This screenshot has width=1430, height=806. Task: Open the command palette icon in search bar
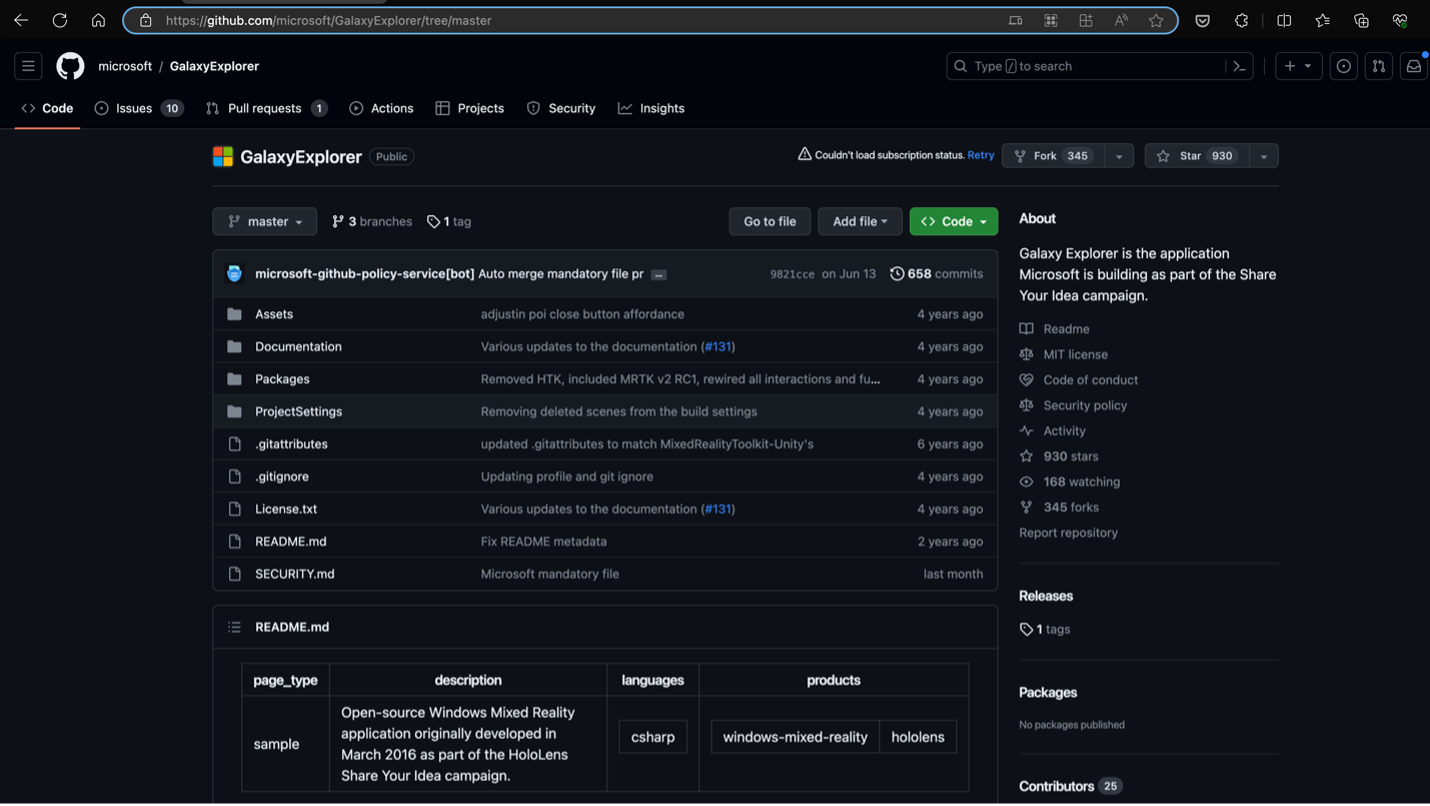point(1239,66)
